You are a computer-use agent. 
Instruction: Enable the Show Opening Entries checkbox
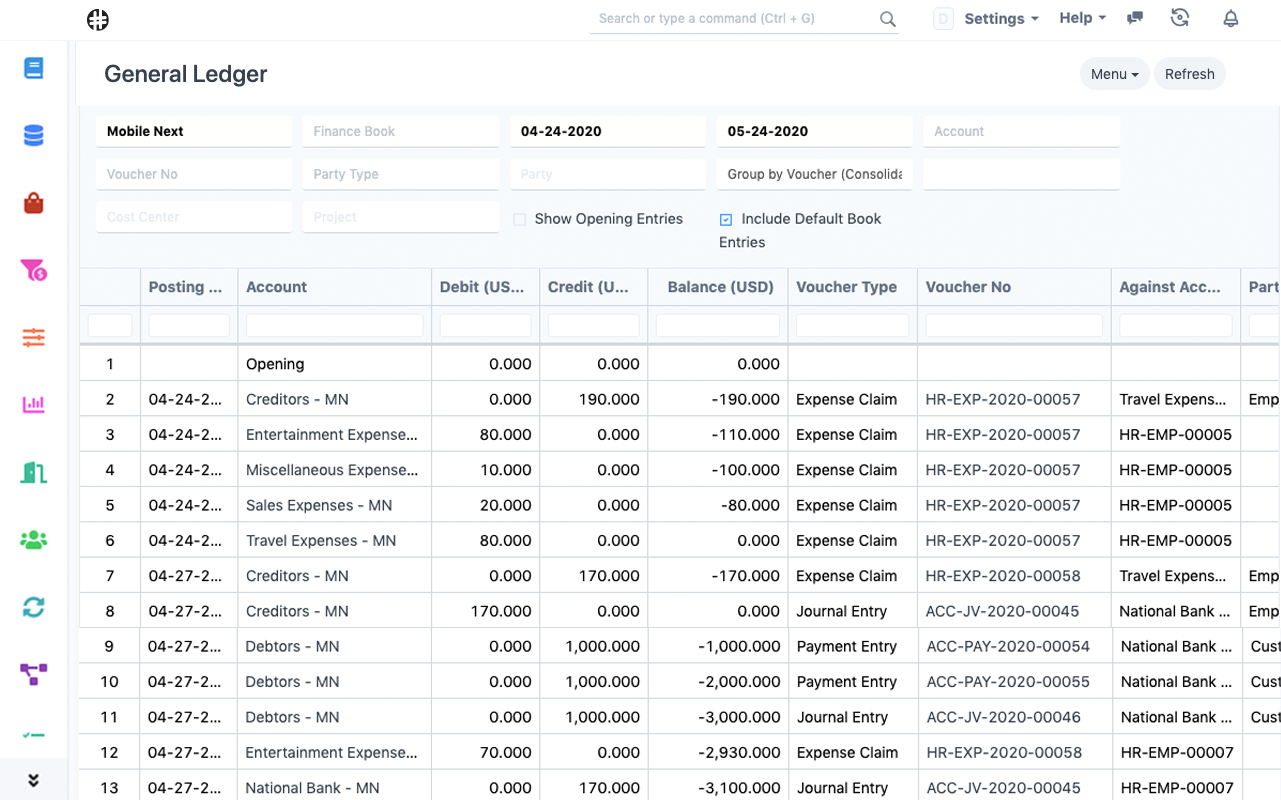point(520,220)
